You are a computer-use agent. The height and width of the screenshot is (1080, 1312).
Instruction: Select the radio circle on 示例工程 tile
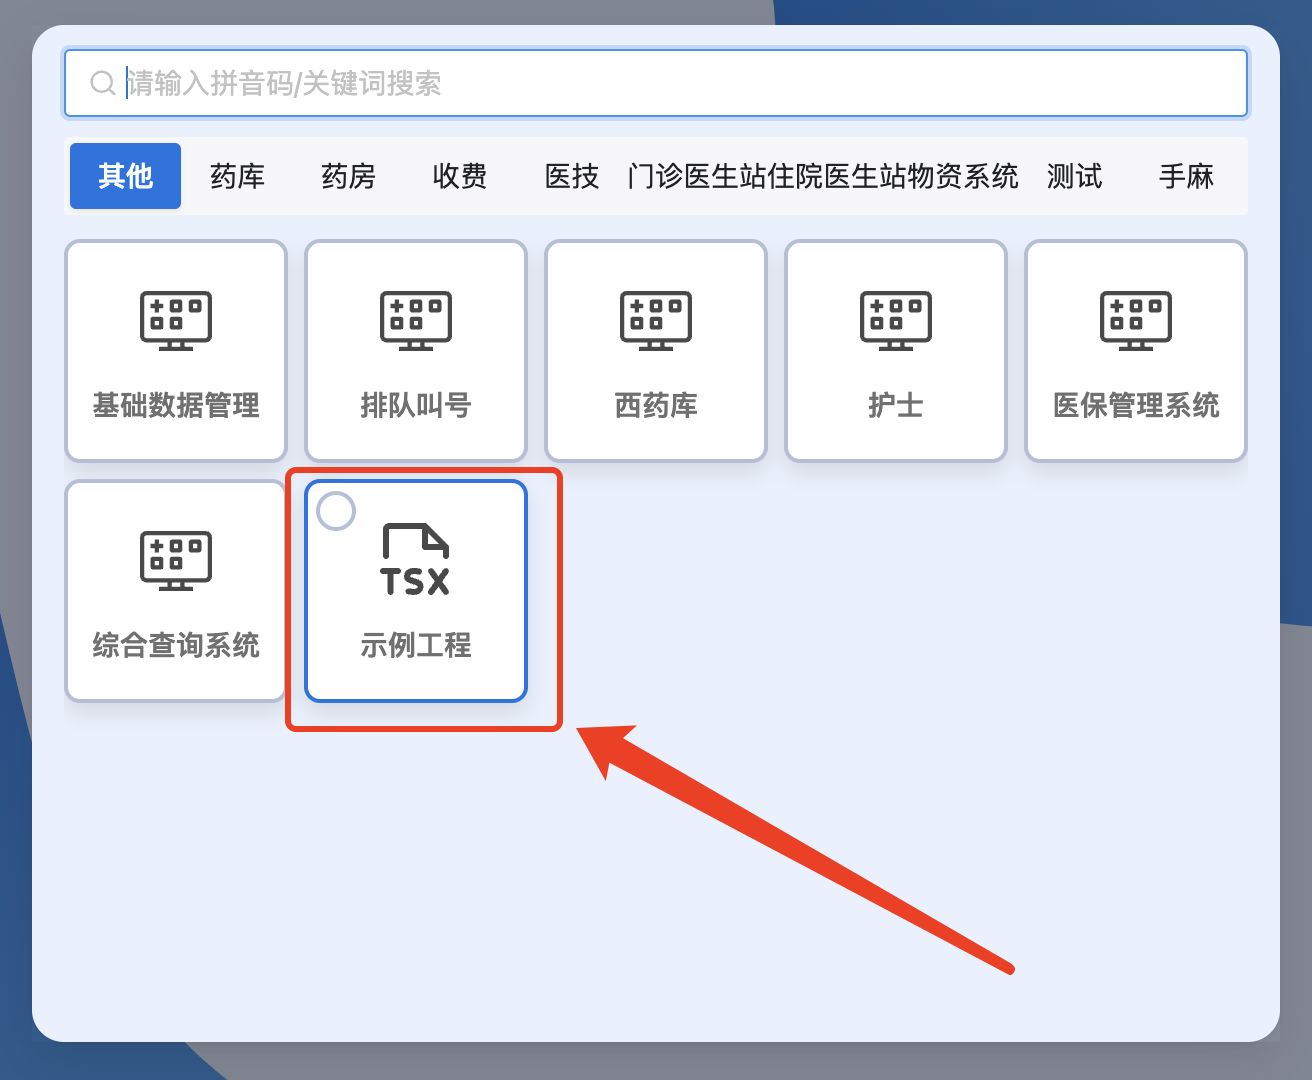(336, 510)
